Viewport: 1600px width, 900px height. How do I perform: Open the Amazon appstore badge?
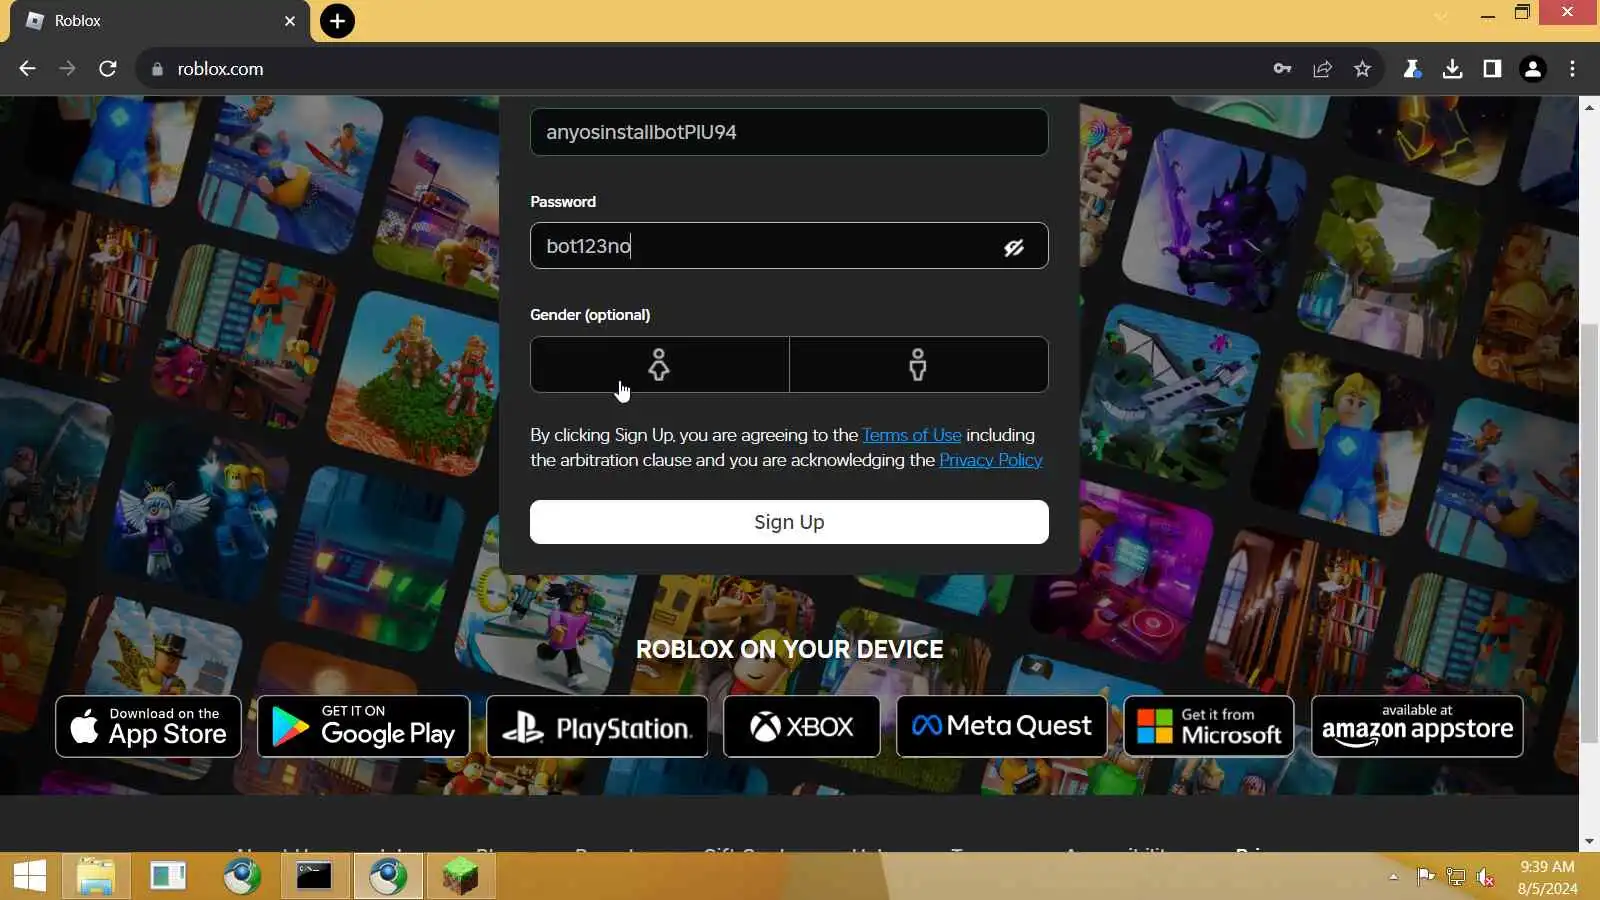pos(1417,727)
